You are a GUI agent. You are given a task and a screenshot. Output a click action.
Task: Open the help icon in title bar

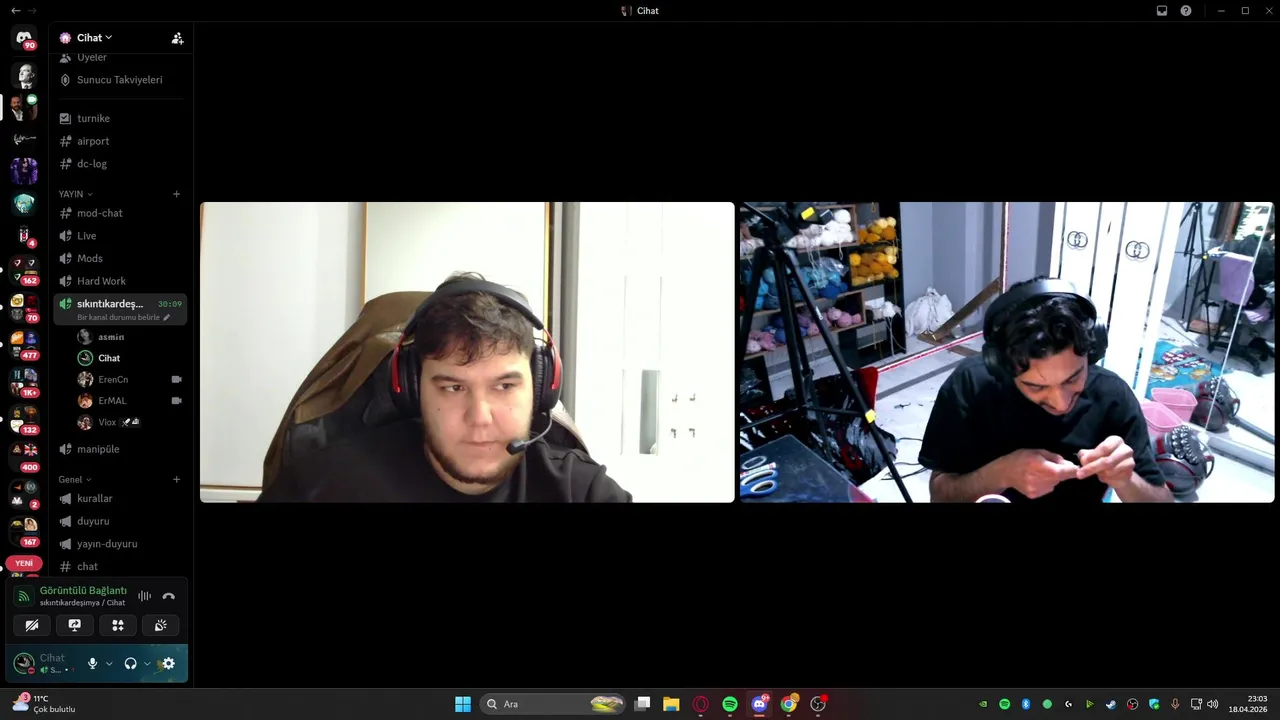(1186, 11)
